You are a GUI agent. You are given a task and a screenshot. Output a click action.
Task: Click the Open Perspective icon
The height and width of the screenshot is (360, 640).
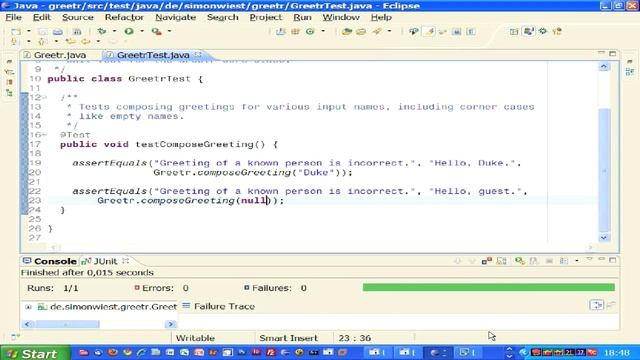(514, 31)
